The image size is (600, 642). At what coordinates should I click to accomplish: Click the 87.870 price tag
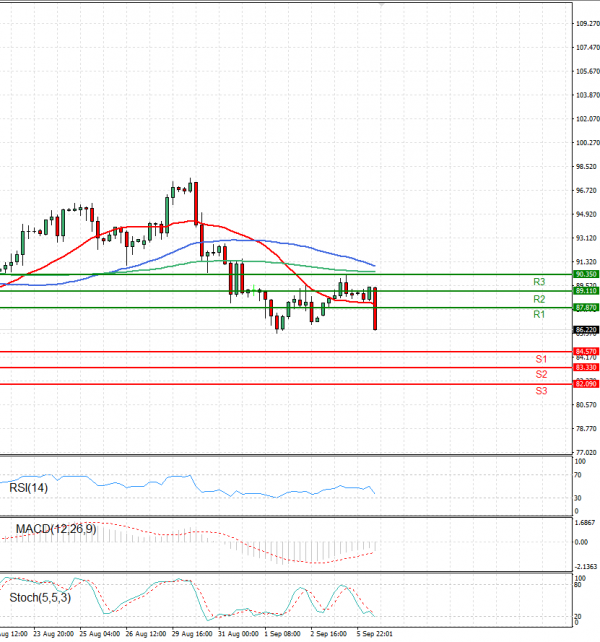click(x=586, y=307)
